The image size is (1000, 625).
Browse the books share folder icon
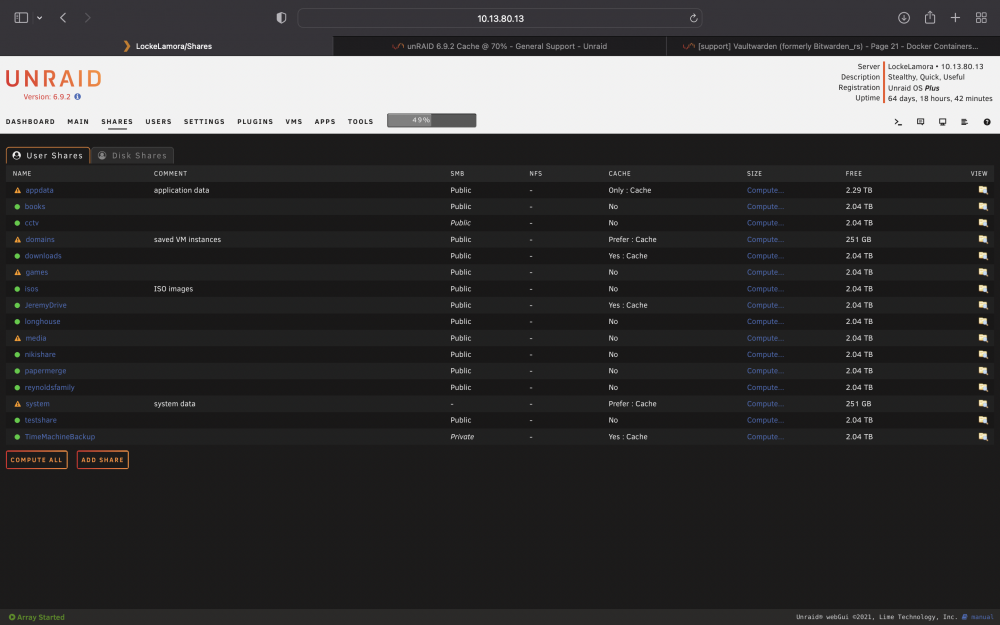coord(983,207)
